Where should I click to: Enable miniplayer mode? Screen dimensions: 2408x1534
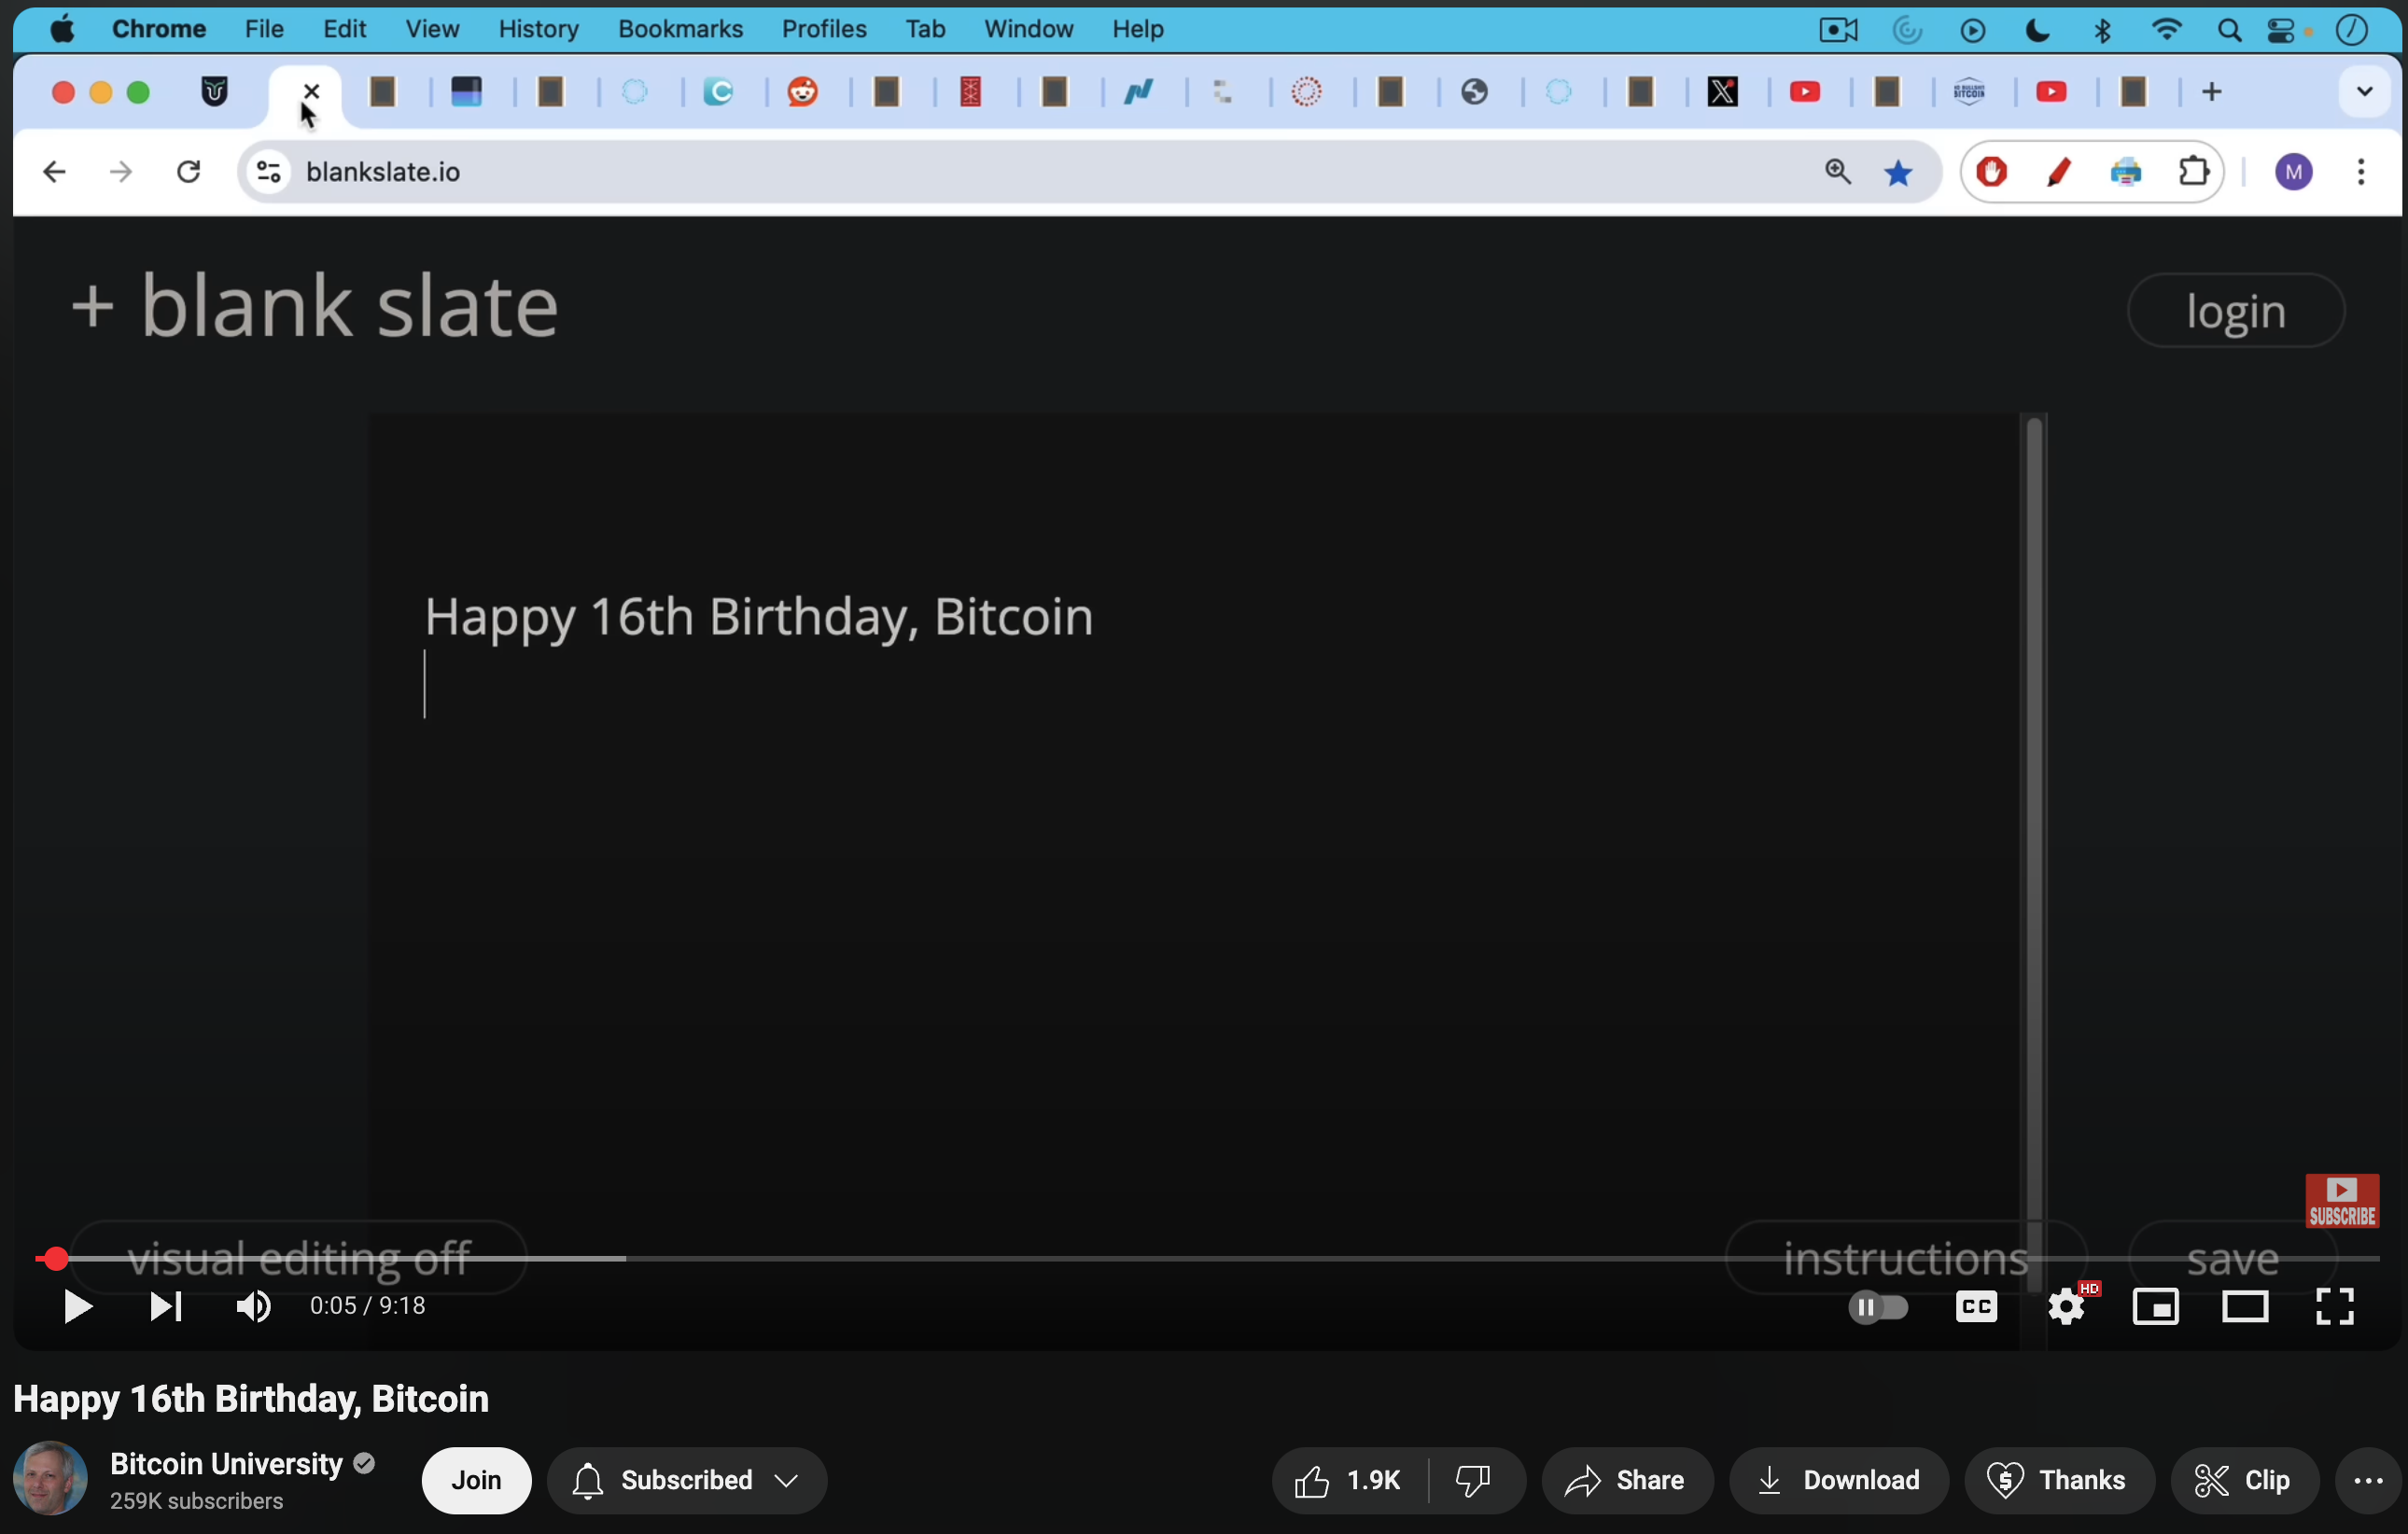coord(2155,1306)
